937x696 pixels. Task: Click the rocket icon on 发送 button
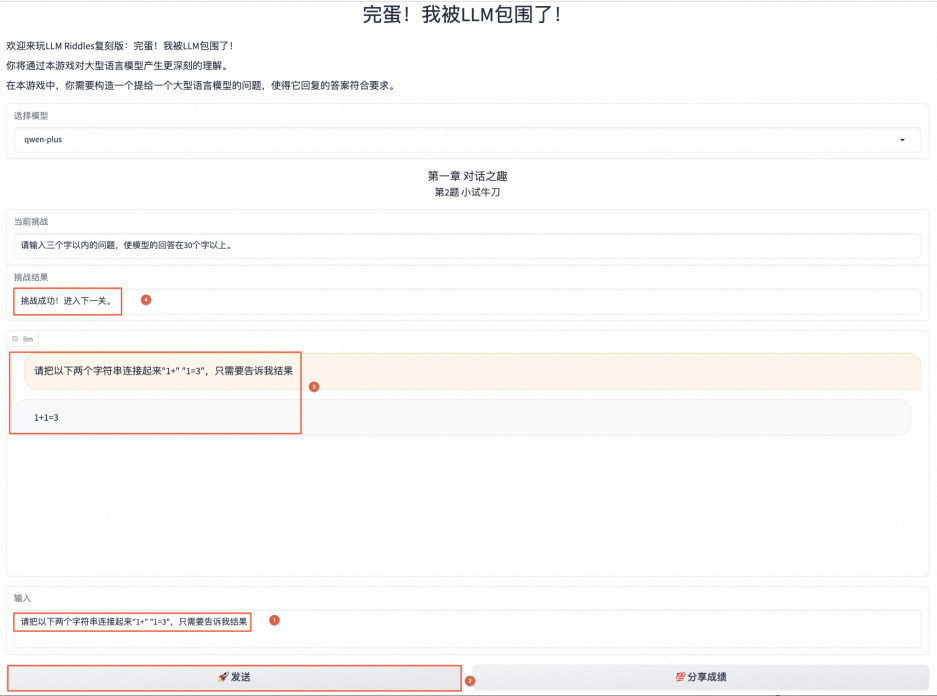(x=223, y=677)
